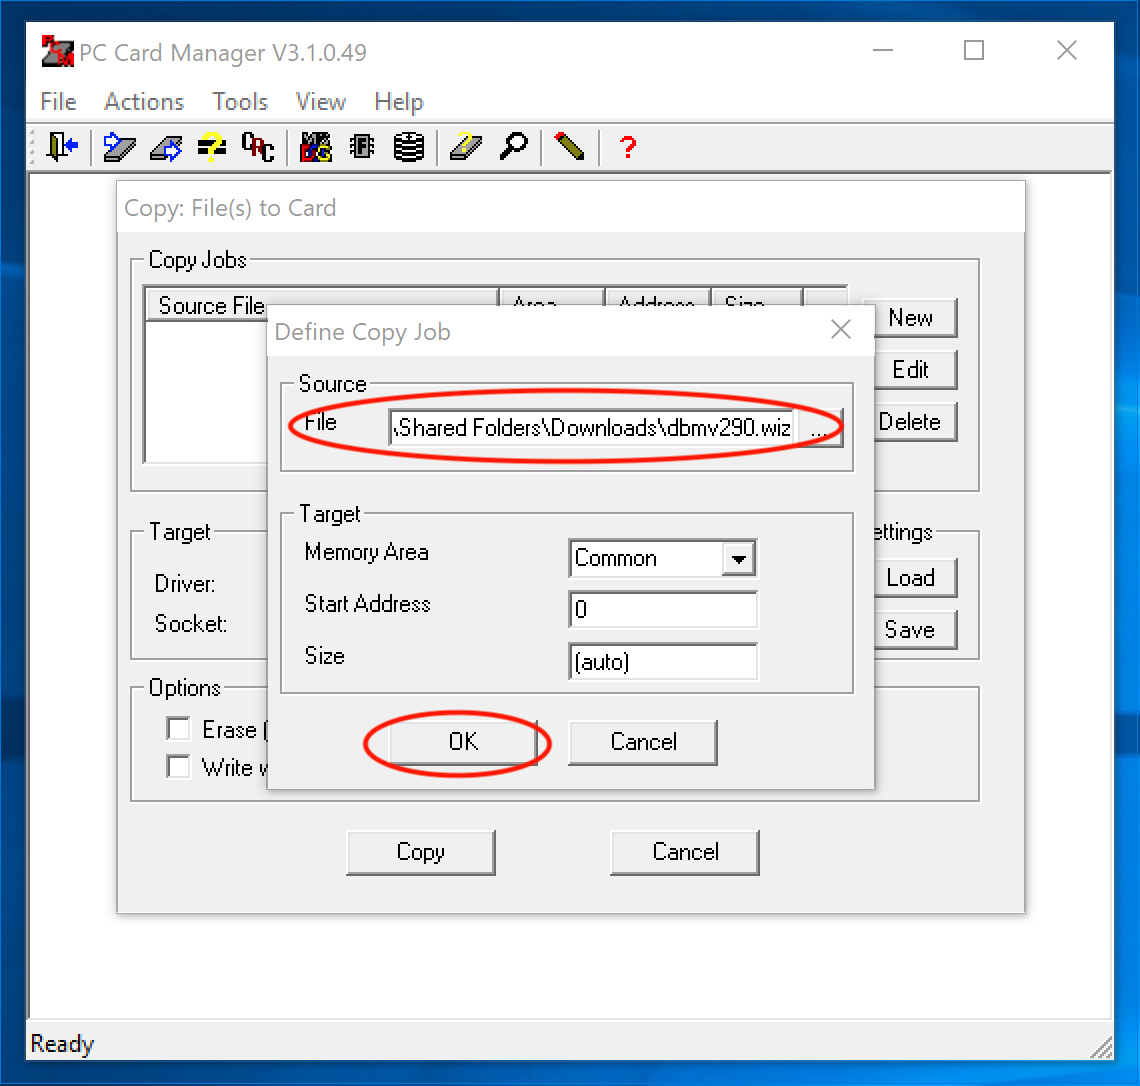The height and width of the screenshot is (1086, 1140).
Task: Open Help via the red question mark icon
Action: (626, 148)
